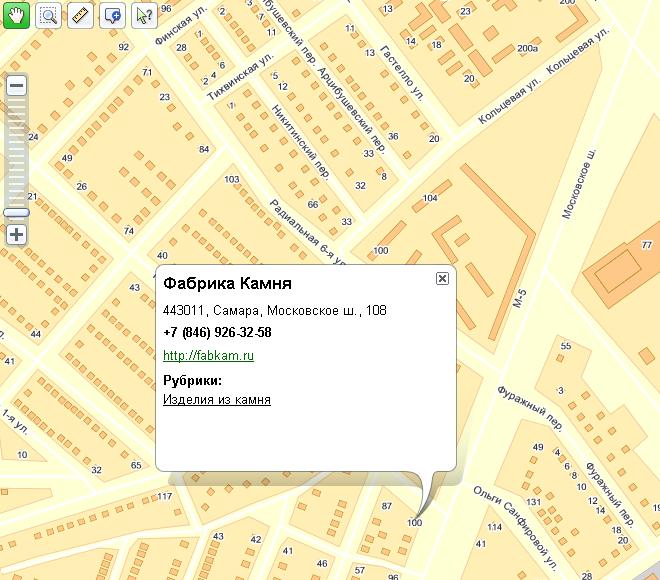660x580 pixels.
Task: Click the address 443011, Самара, Московское ш., 108
Action: point(274,311)
